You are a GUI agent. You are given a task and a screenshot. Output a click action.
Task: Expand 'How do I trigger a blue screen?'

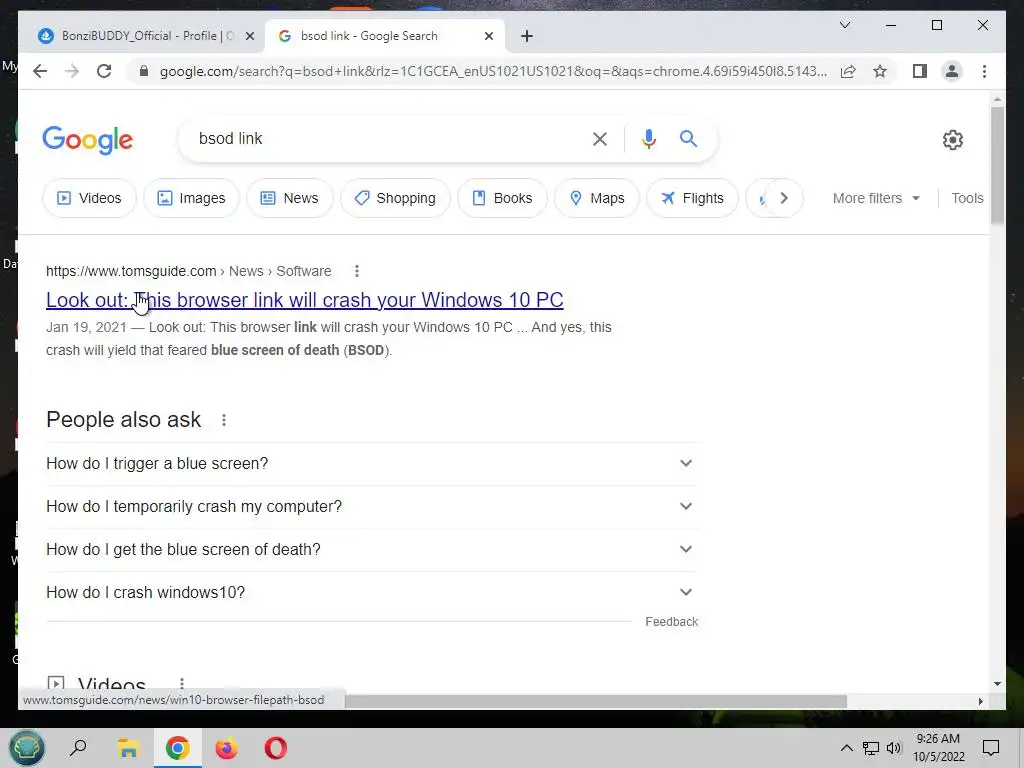click(372, 464)
